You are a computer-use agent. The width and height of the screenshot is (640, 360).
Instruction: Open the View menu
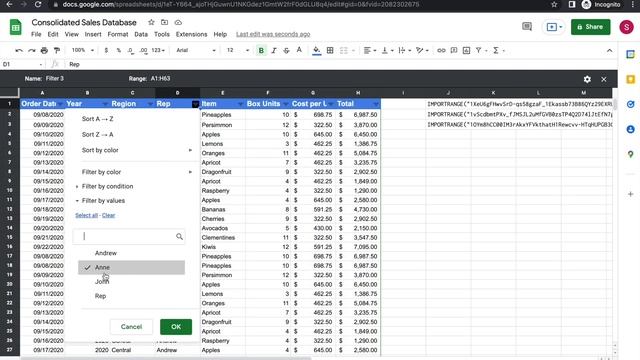(x=71, y=34)
